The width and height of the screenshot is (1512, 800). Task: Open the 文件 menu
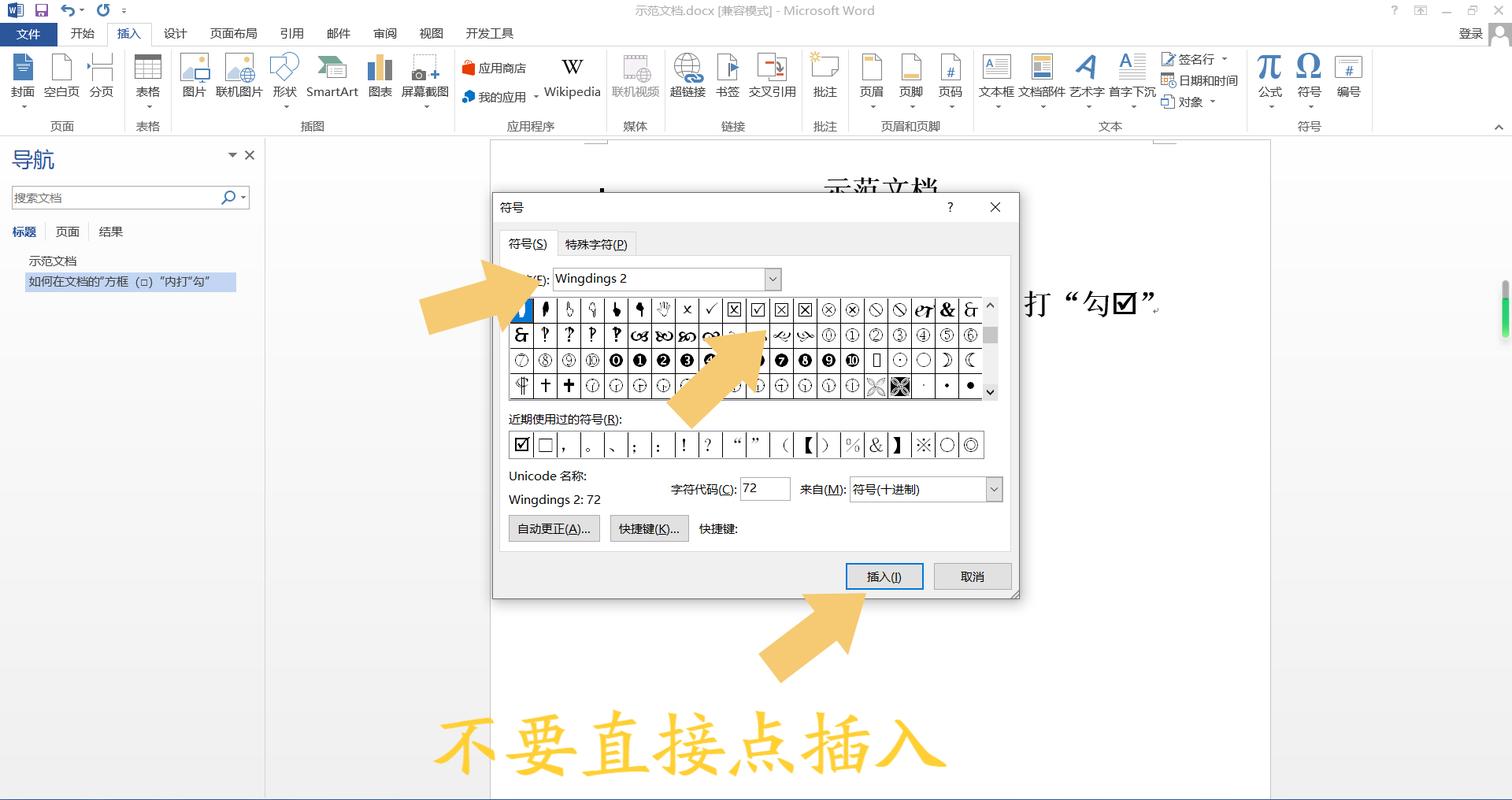coord(28,34)
